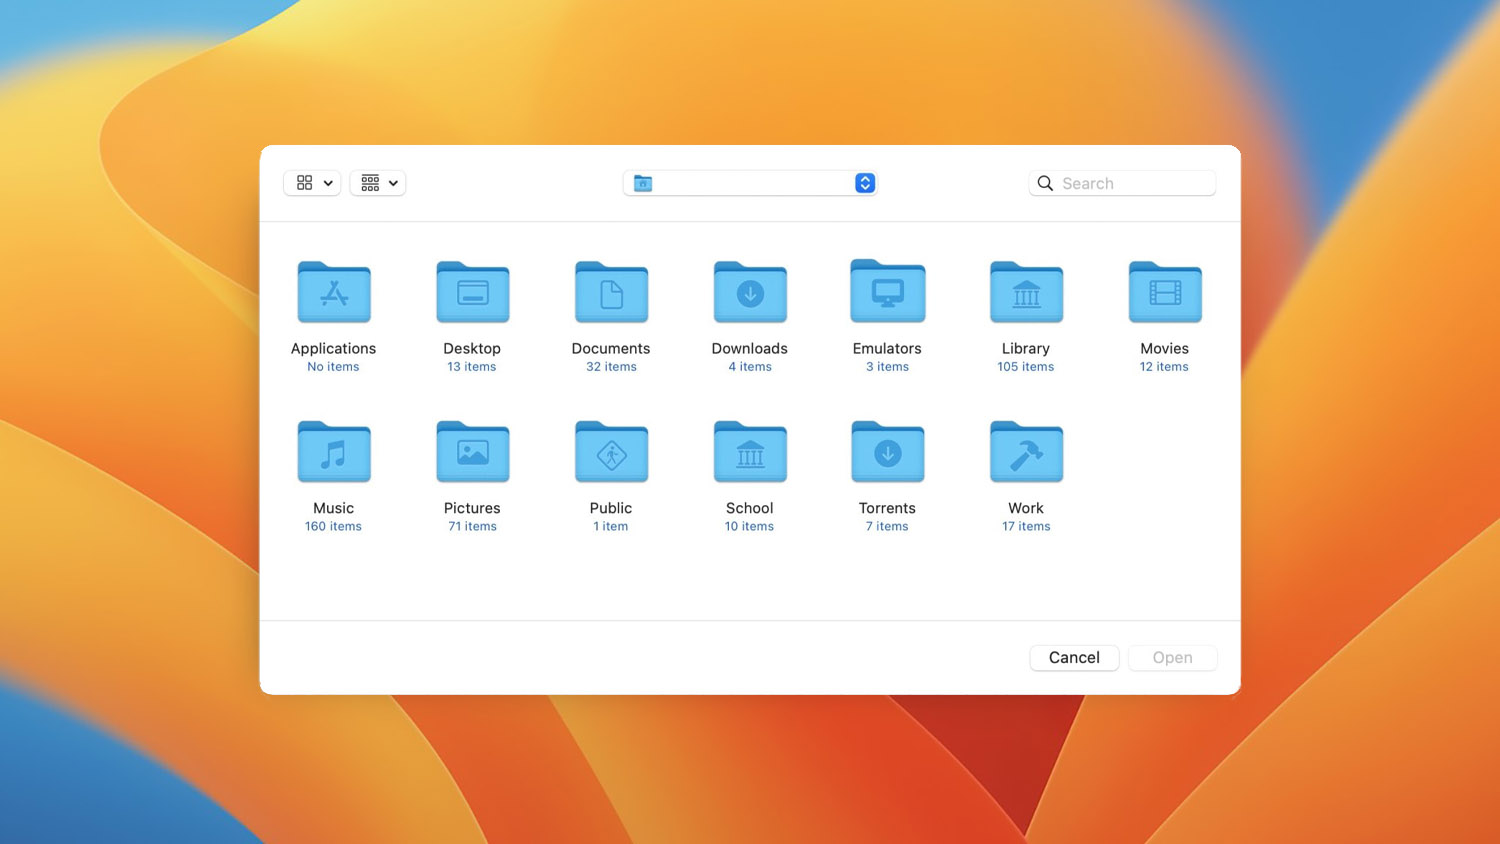Click the 'Pictures' folder name label
Viewport: 1500px width, 844px height.
[472, 508]
